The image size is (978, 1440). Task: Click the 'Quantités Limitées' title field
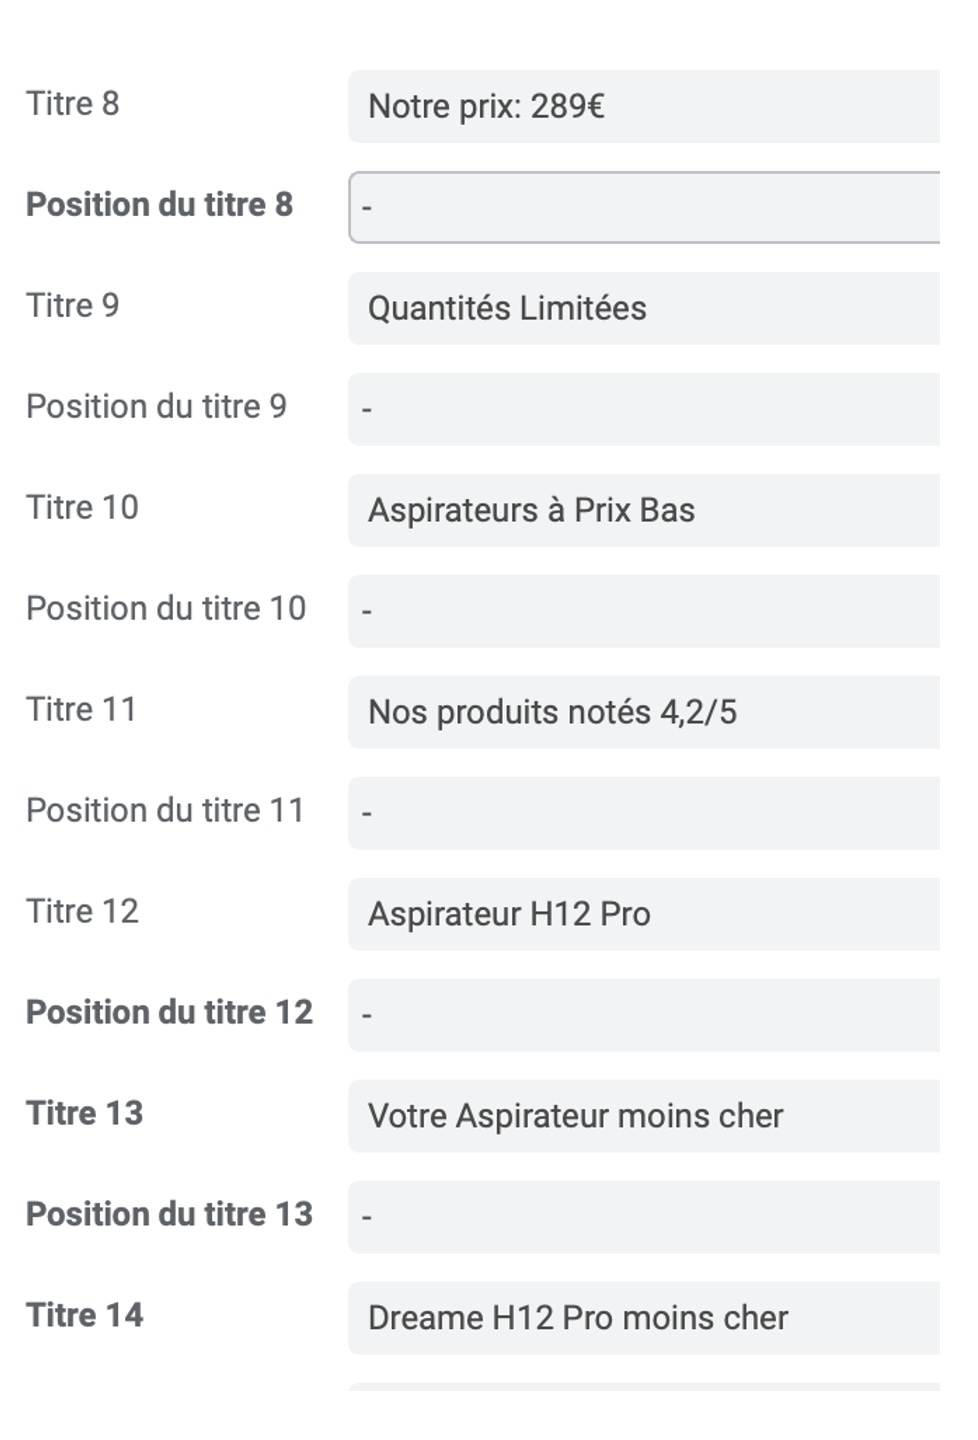pyautogui.click(x=644, y=308)
